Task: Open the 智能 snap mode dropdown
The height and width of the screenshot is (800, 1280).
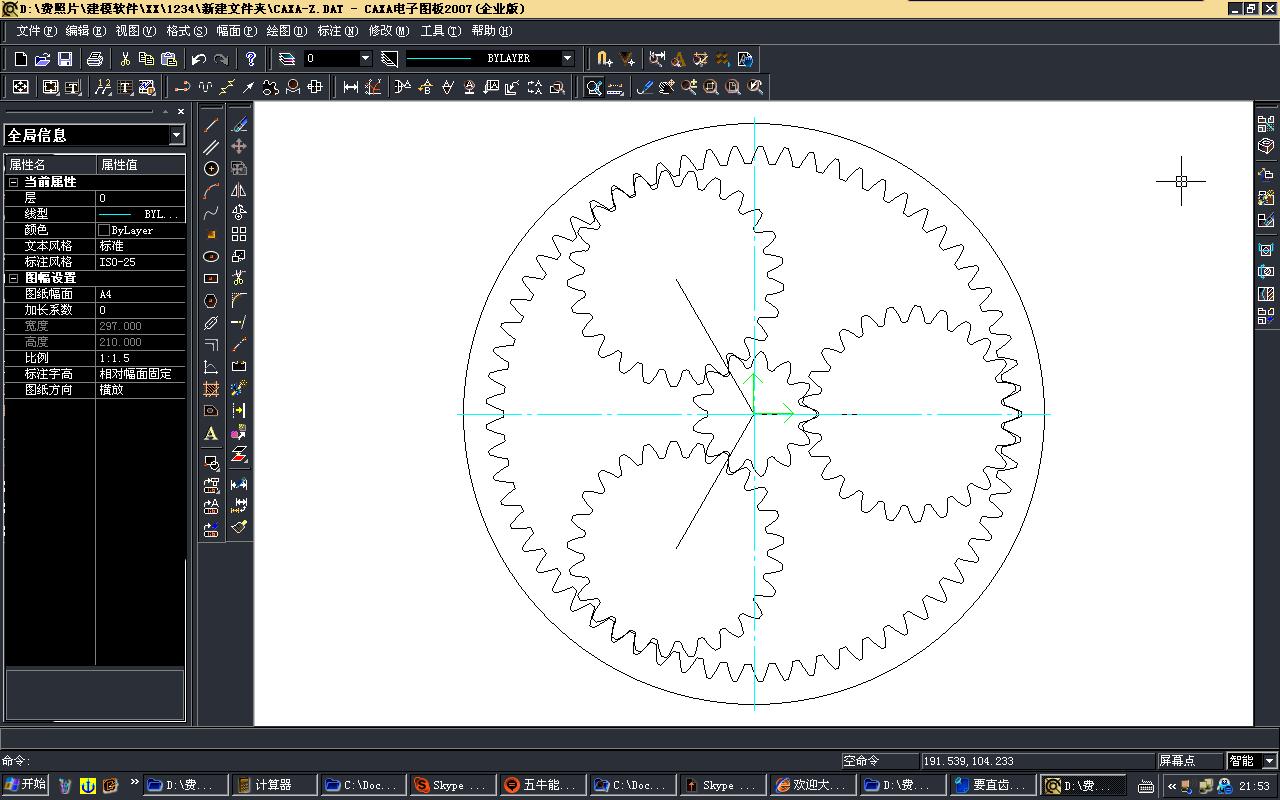Action: (x=1270, y=761)
